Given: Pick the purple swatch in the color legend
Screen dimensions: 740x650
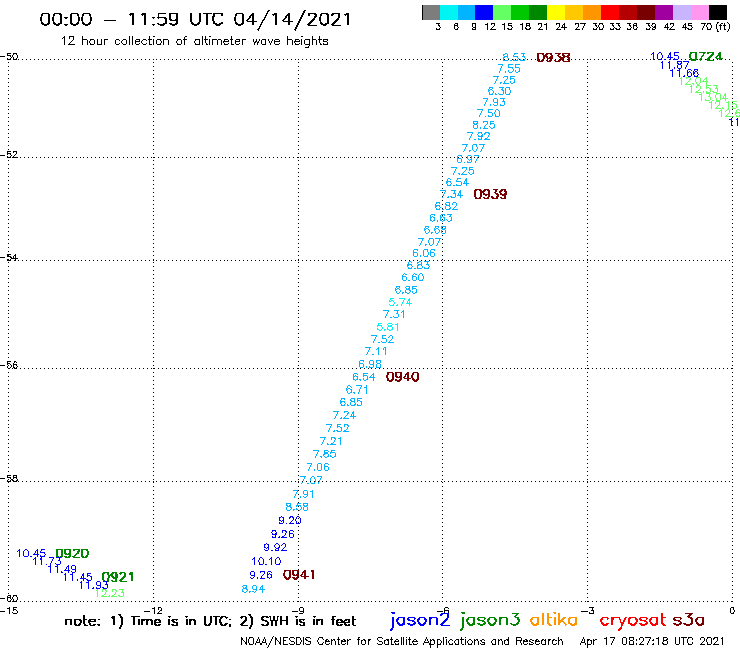Looking at the screenshot, I should pos(664,12).
